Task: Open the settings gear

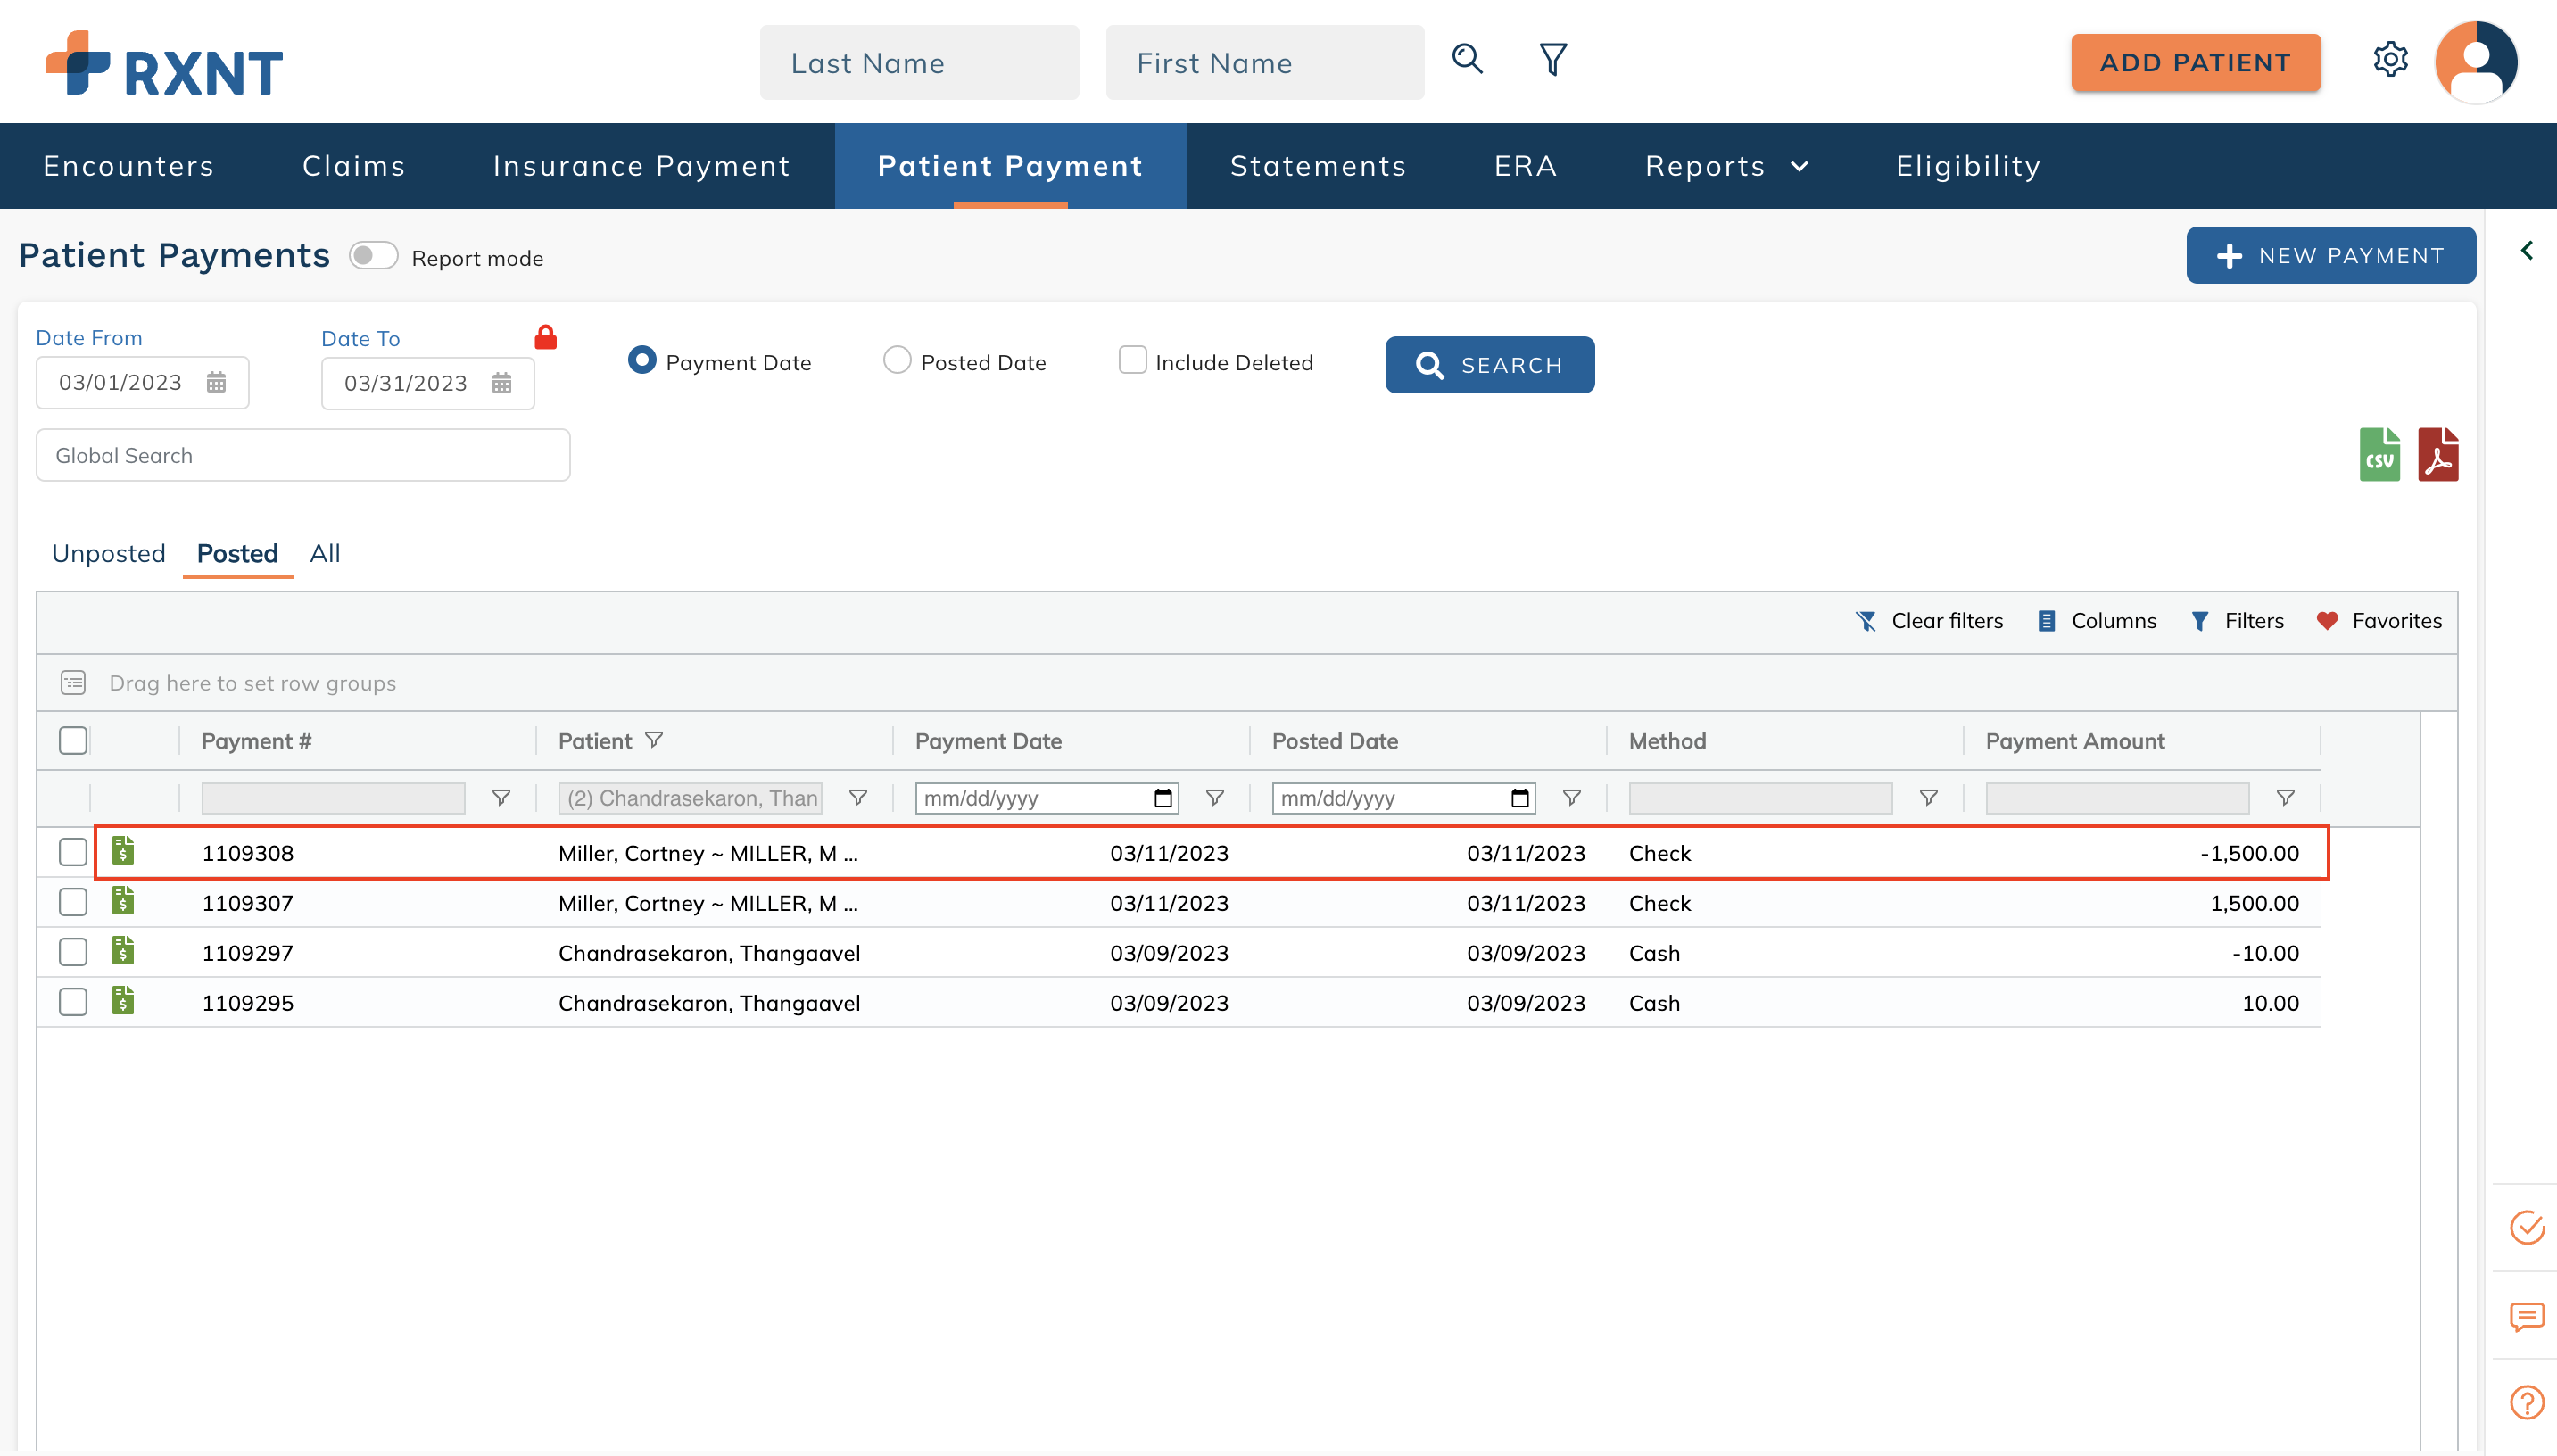Action: [x=2392, y=60]
